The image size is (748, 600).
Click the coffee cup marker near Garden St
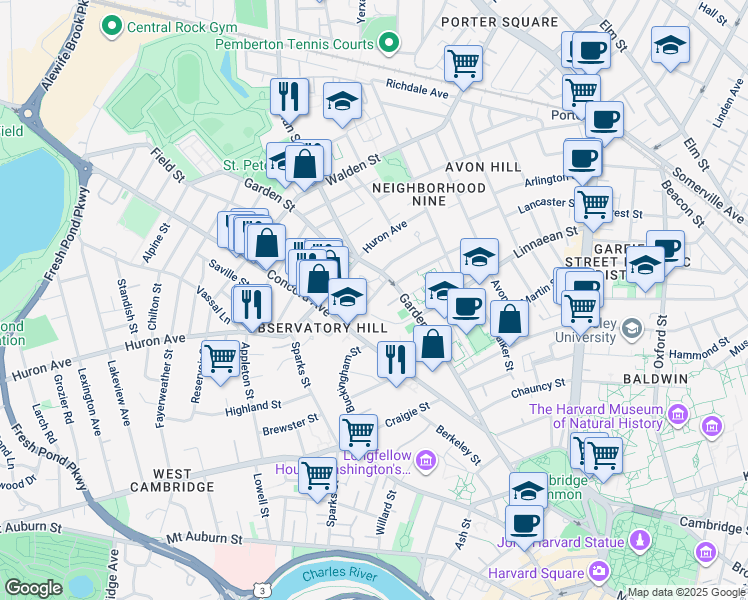coord(467,309)
